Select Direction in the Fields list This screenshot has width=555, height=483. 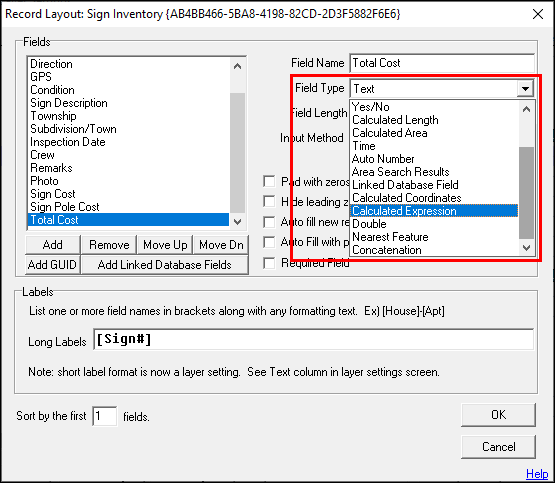pyautogui.click(x=128, y=64)
